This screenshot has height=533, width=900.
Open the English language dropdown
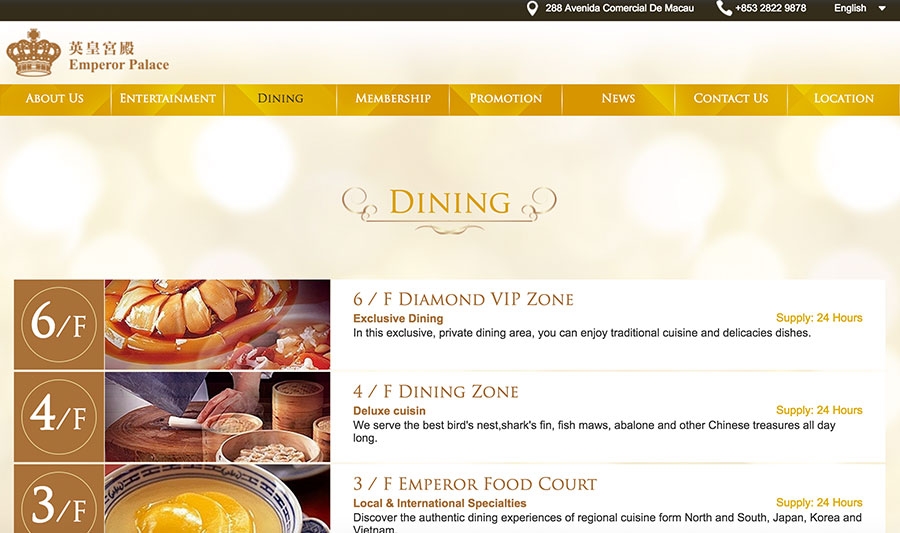tap(850, 8)
